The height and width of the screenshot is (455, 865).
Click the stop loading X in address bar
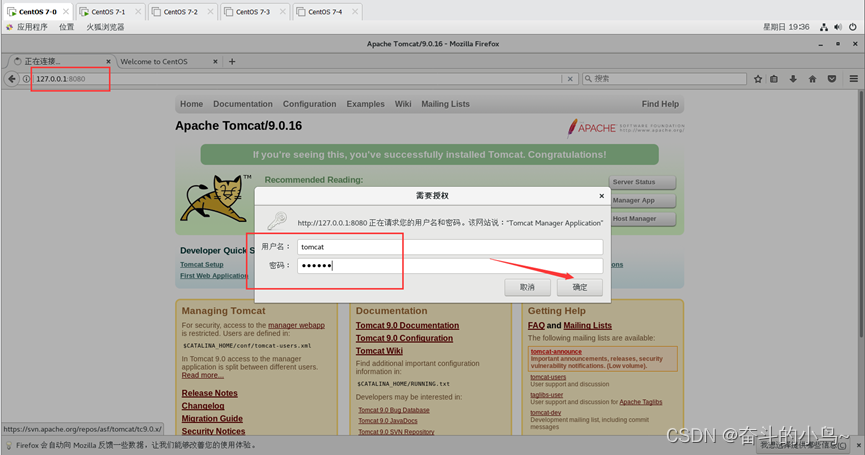pyautogui.click(x=569, y=78)
